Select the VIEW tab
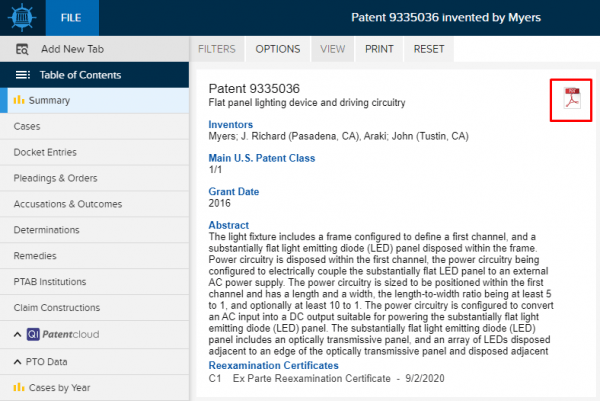 pos(332,48)
